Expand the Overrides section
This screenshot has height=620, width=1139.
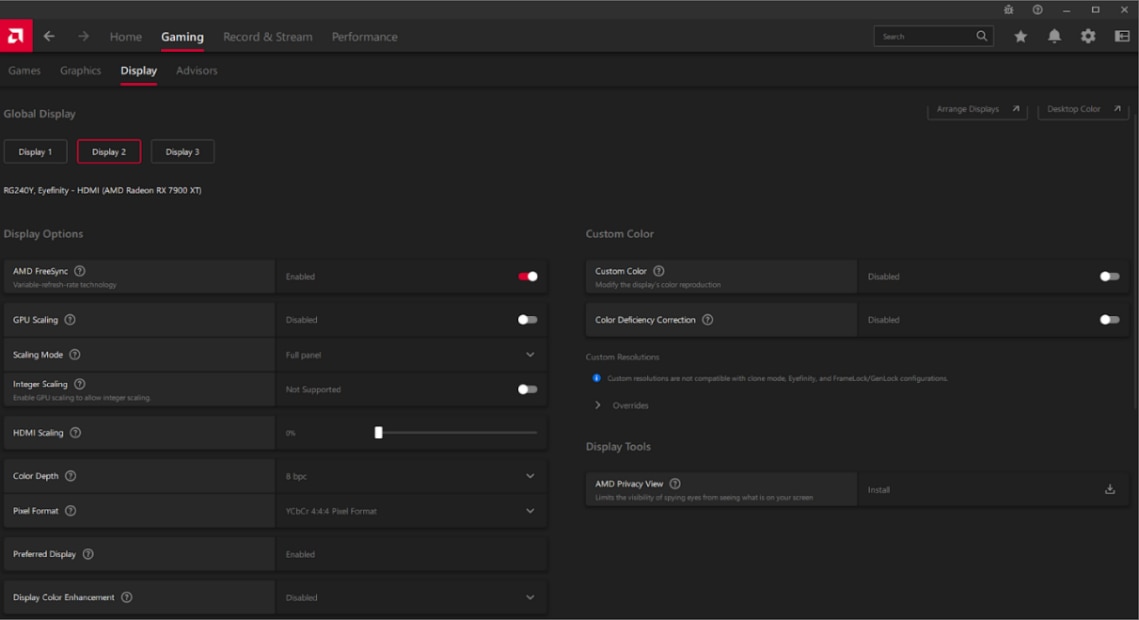click(x=598, y=405)
